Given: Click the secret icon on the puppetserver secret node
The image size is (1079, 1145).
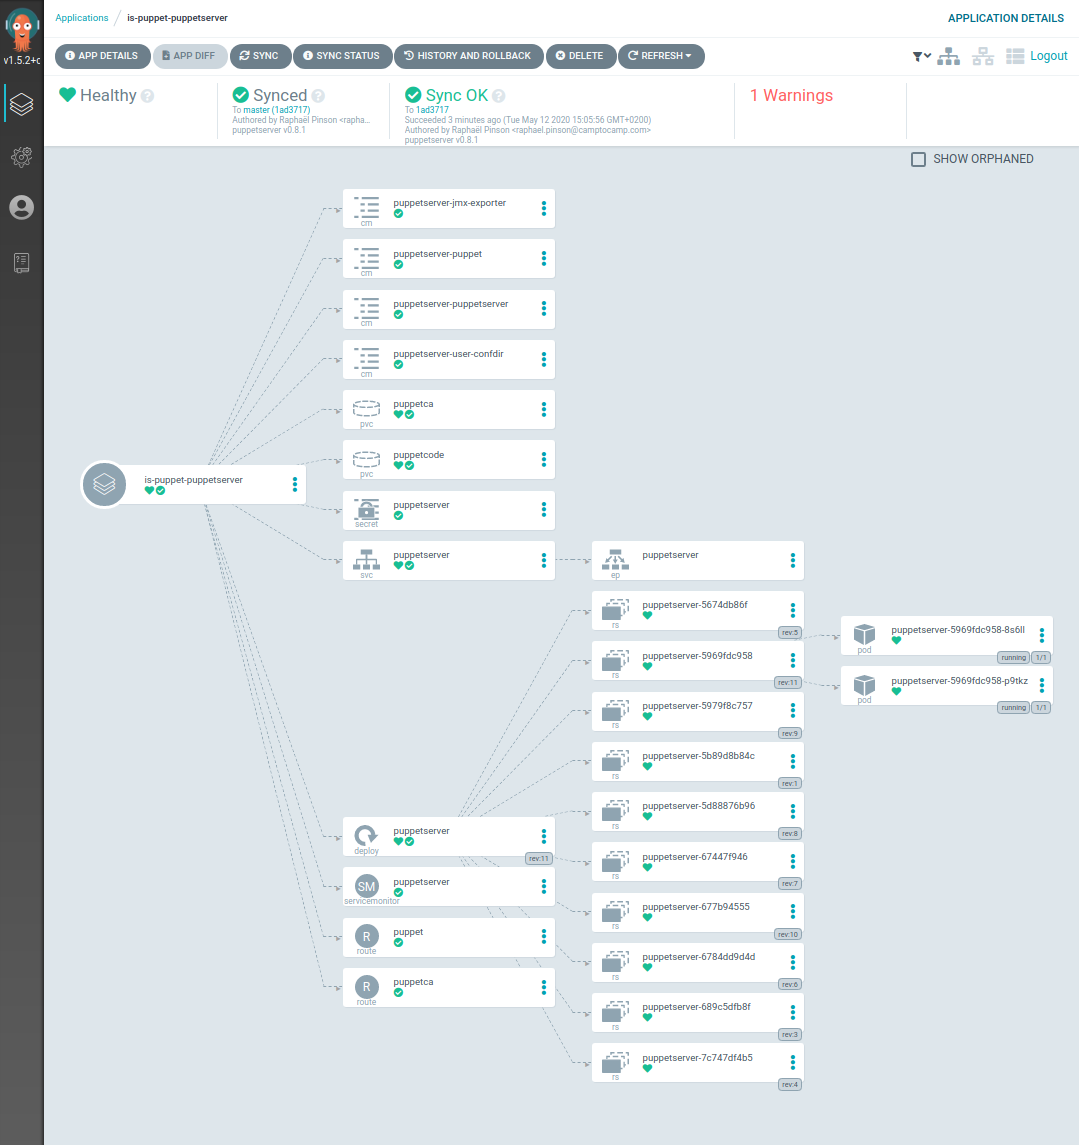Looking at the screenshot, I should (x=366, y=509).
